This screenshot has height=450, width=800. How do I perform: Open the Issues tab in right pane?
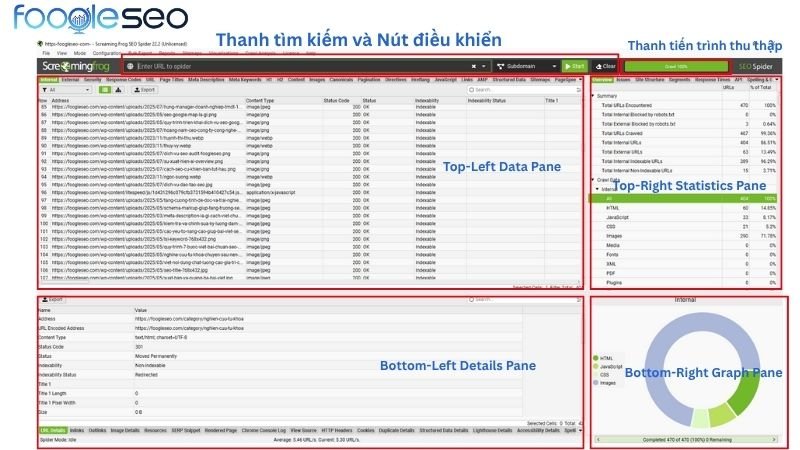coord(623,80)
